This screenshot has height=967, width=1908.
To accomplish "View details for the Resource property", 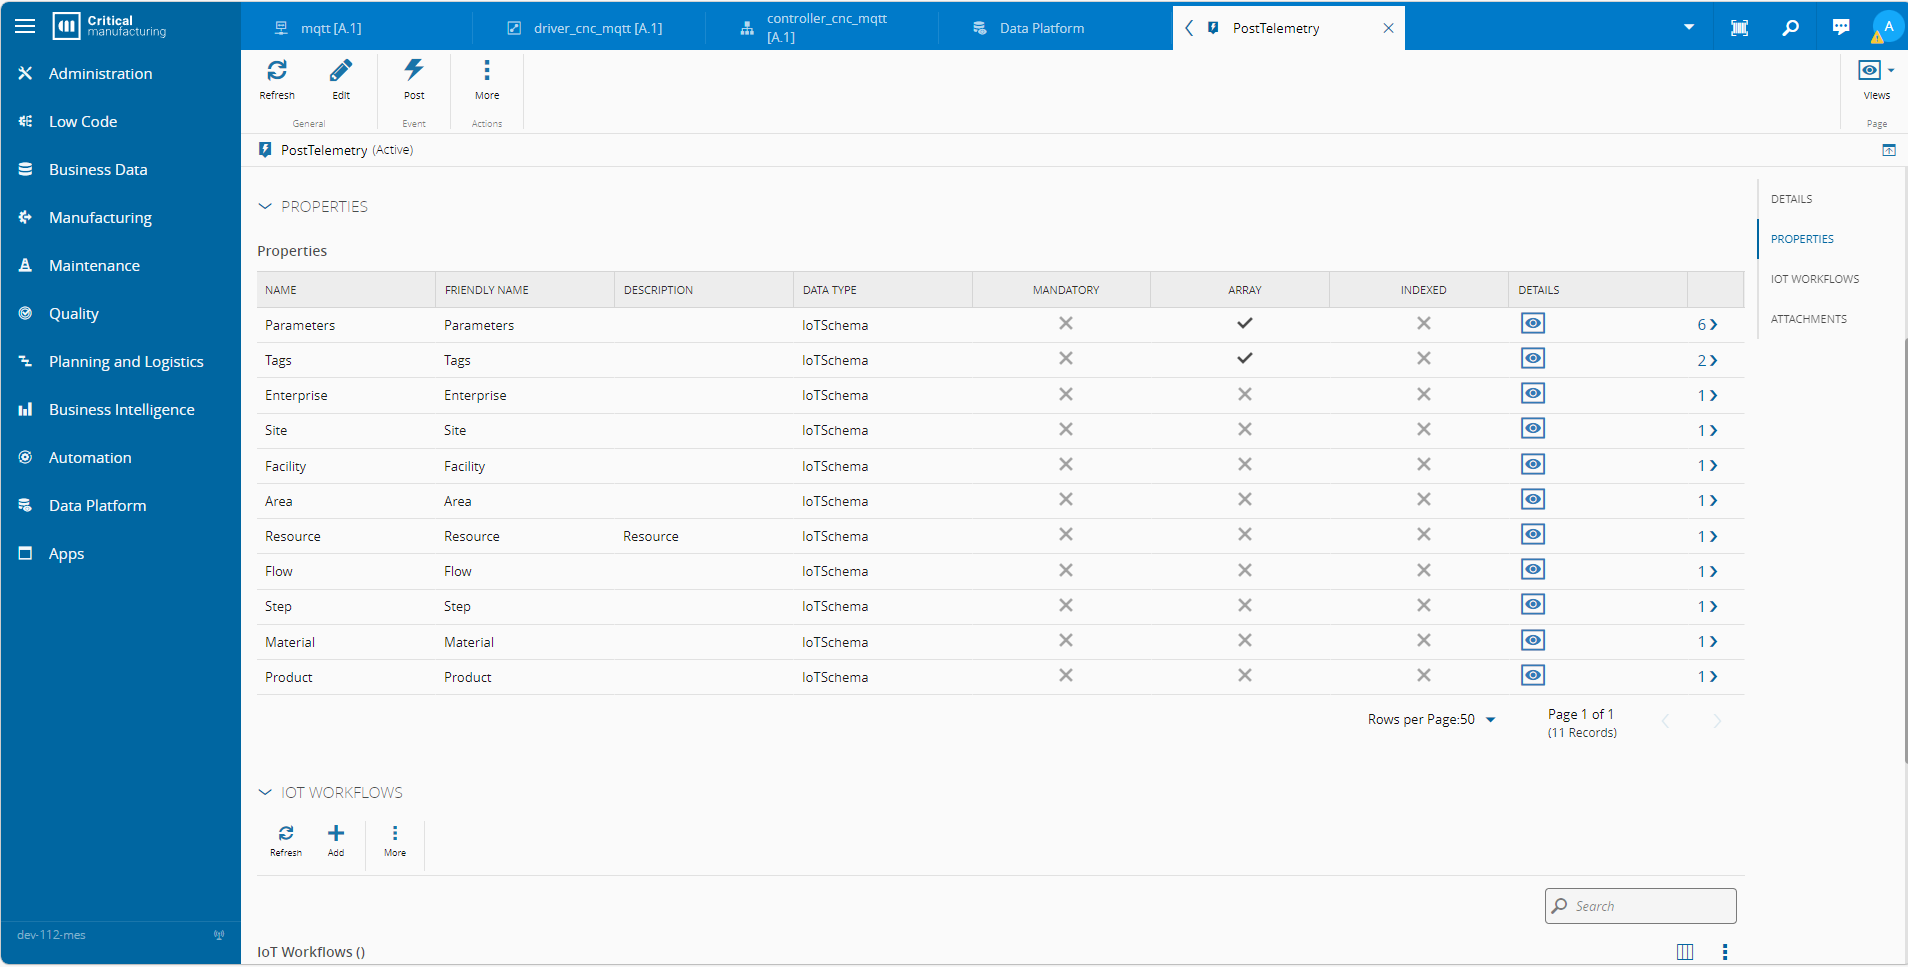I will coord(1532,535).
